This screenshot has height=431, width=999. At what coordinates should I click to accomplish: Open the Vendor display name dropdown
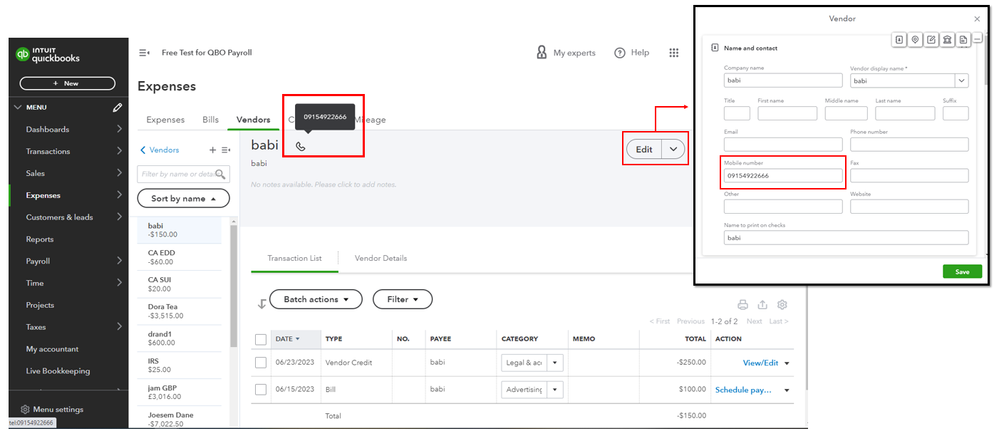961,81
